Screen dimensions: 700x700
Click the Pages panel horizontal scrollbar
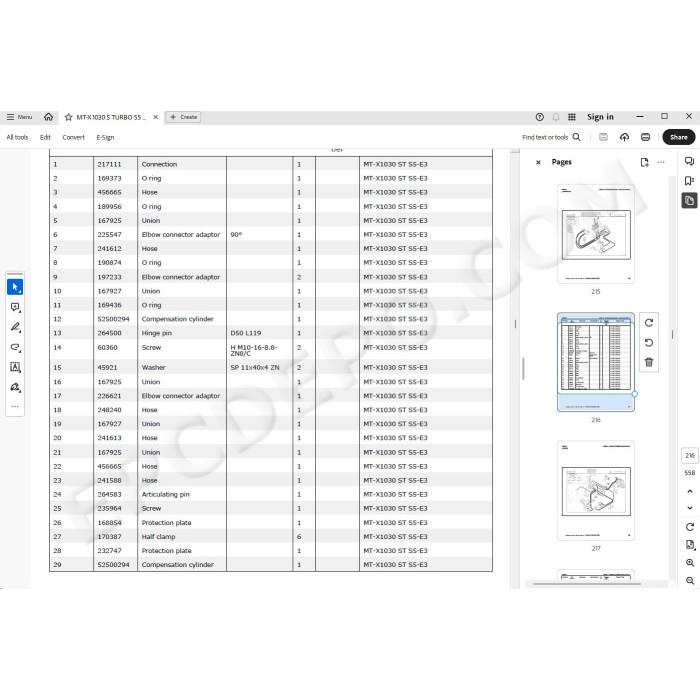point(587,583)
